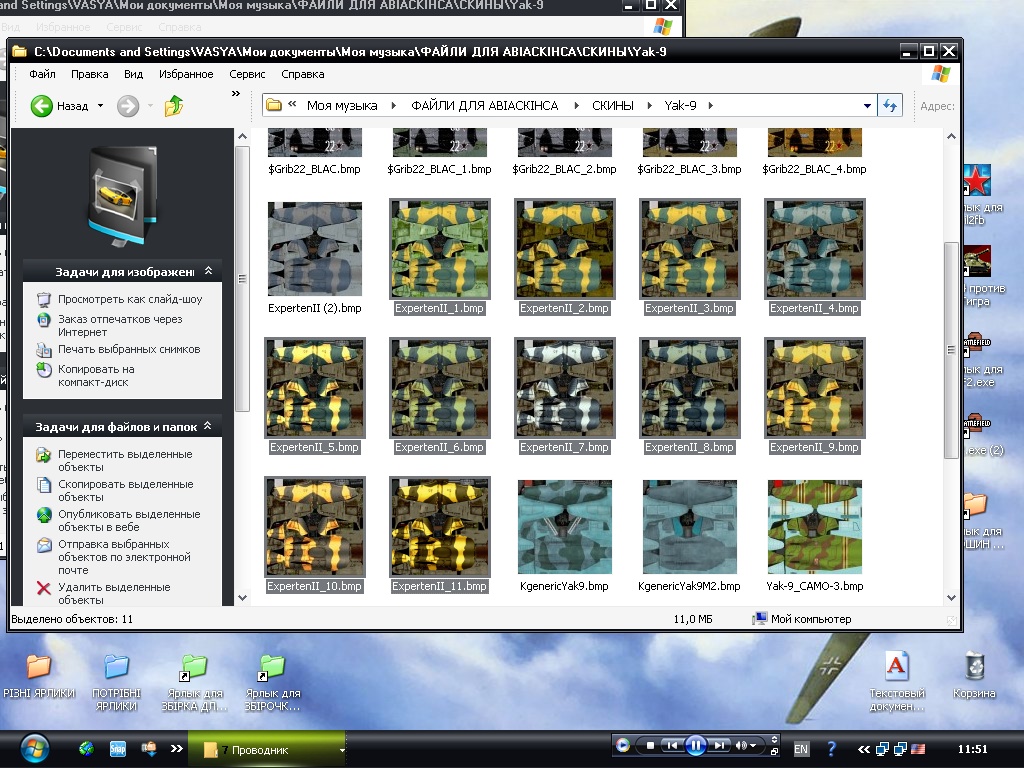The width and height of the screenshot is (1024, 768).
Task: Open the Вид menu
Action: point(133,74)
